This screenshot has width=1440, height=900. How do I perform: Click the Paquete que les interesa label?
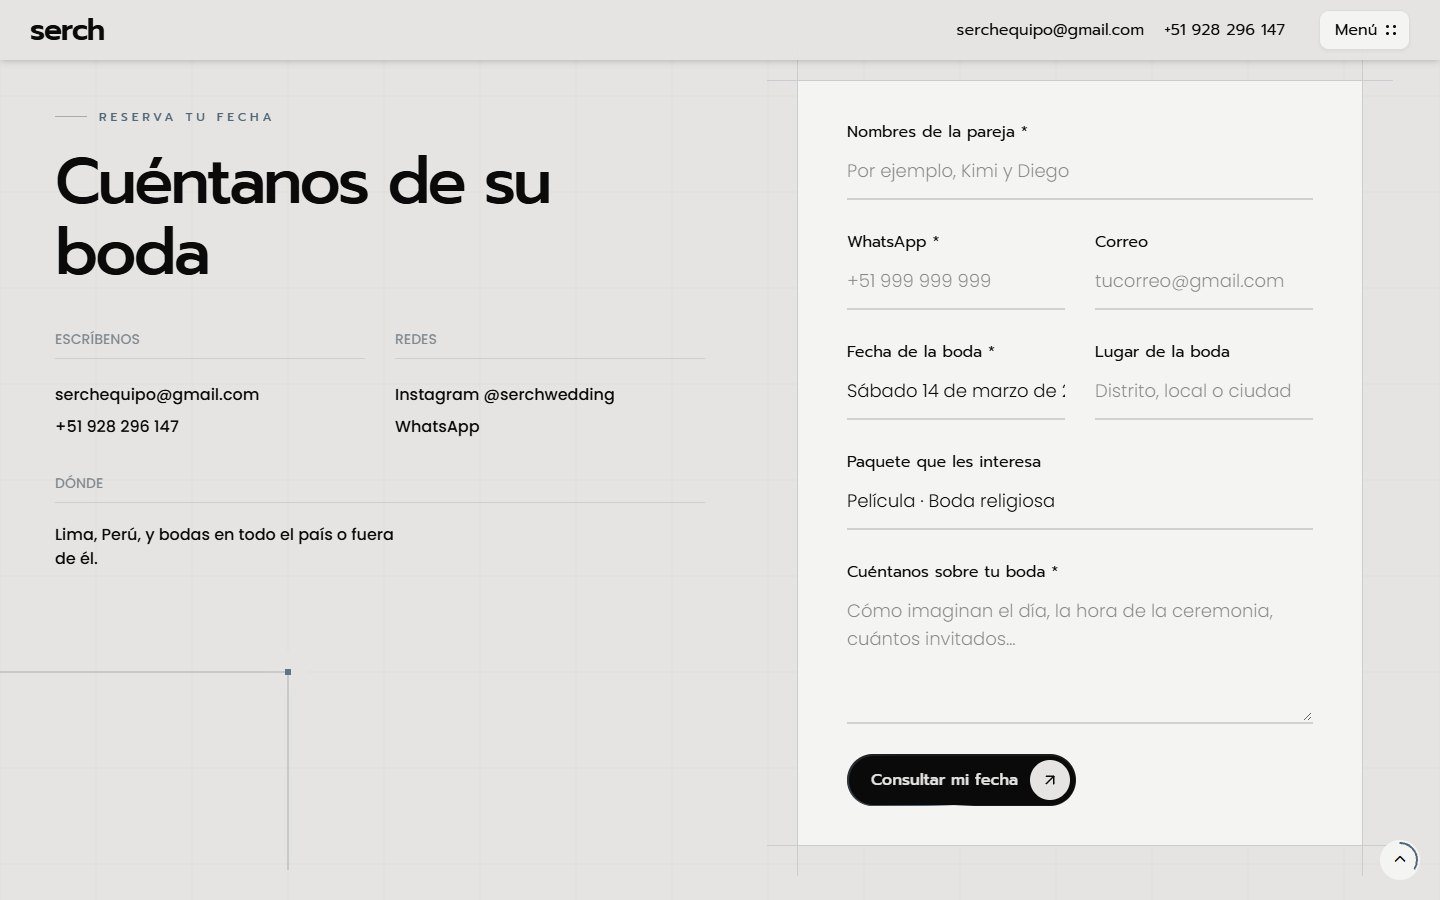point(944,462)
